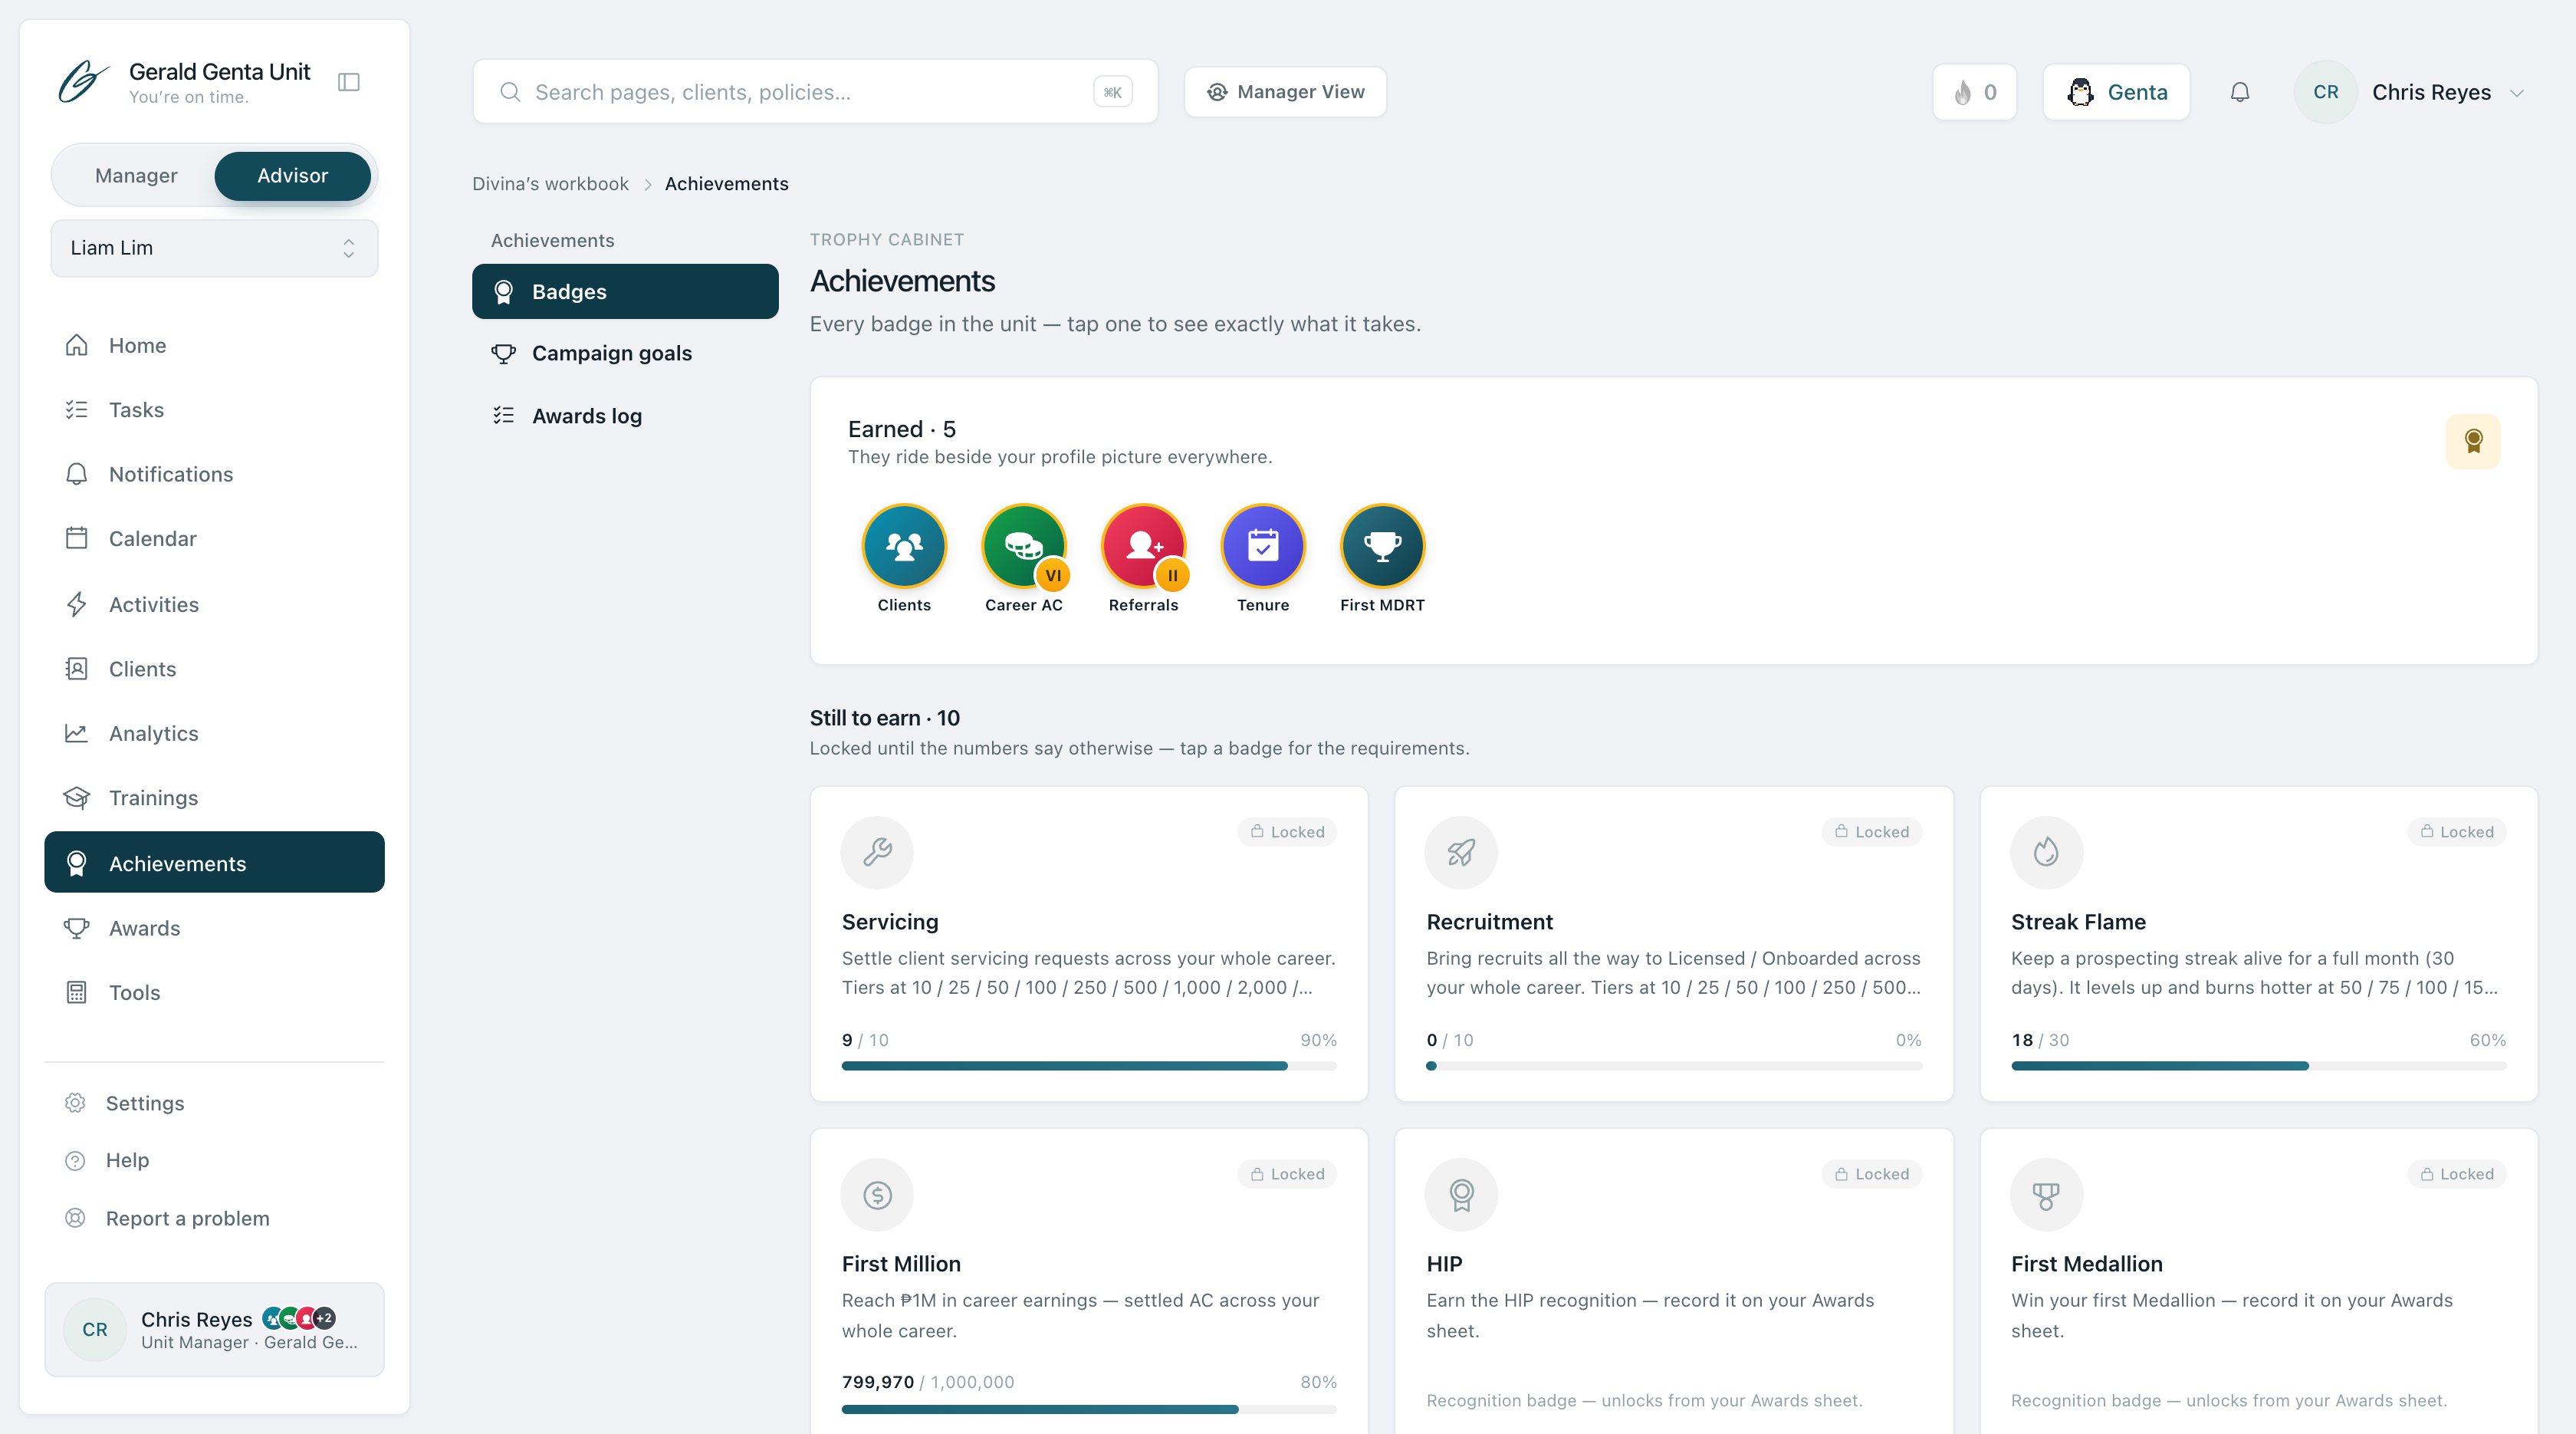
Task: Open Chris Reyes profile card in sidebar
Action: [214, 1330]
